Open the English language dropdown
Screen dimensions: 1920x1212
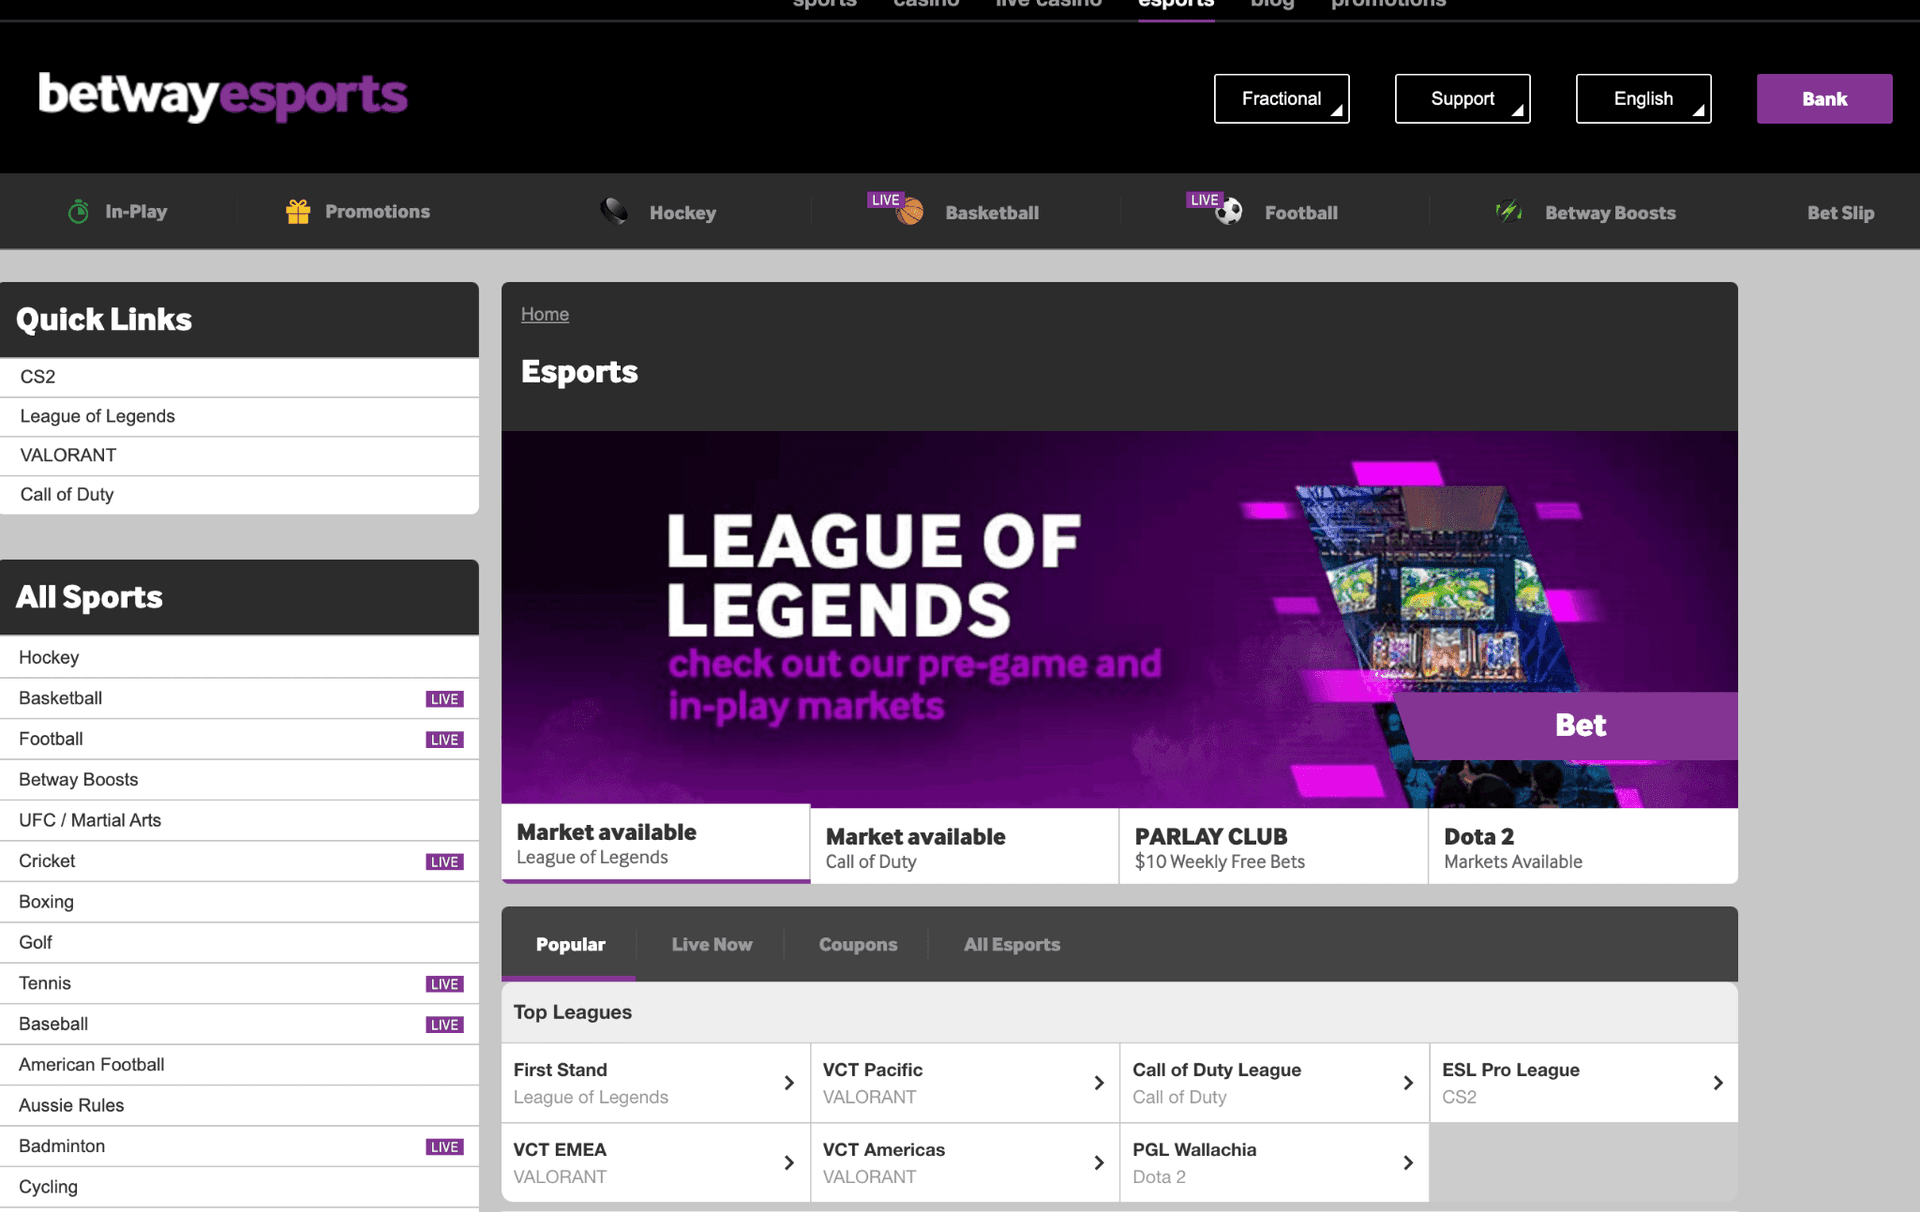point(1643,98)
